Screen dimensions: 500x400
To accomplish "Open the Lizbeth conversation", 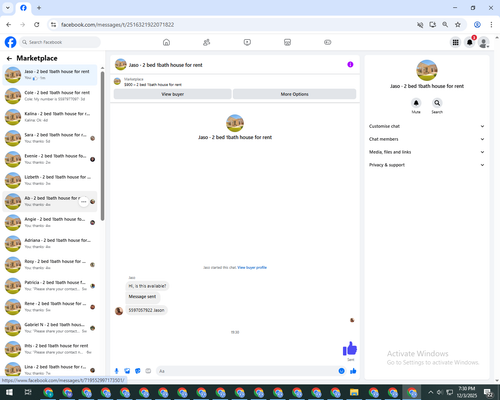I will click(50, 180).
